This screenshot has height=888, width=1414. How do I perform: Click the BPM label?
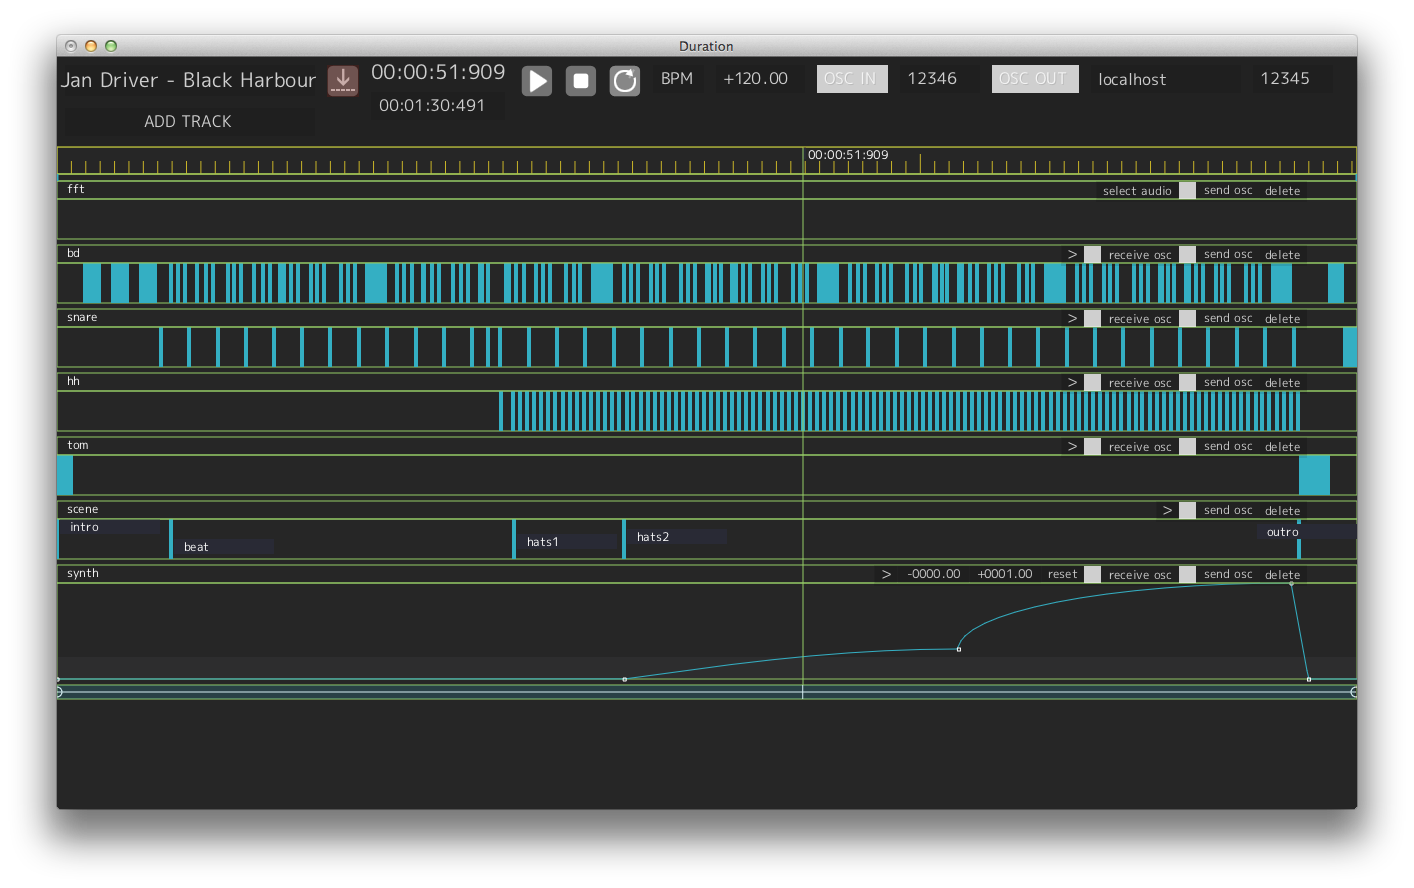[677, 79]
